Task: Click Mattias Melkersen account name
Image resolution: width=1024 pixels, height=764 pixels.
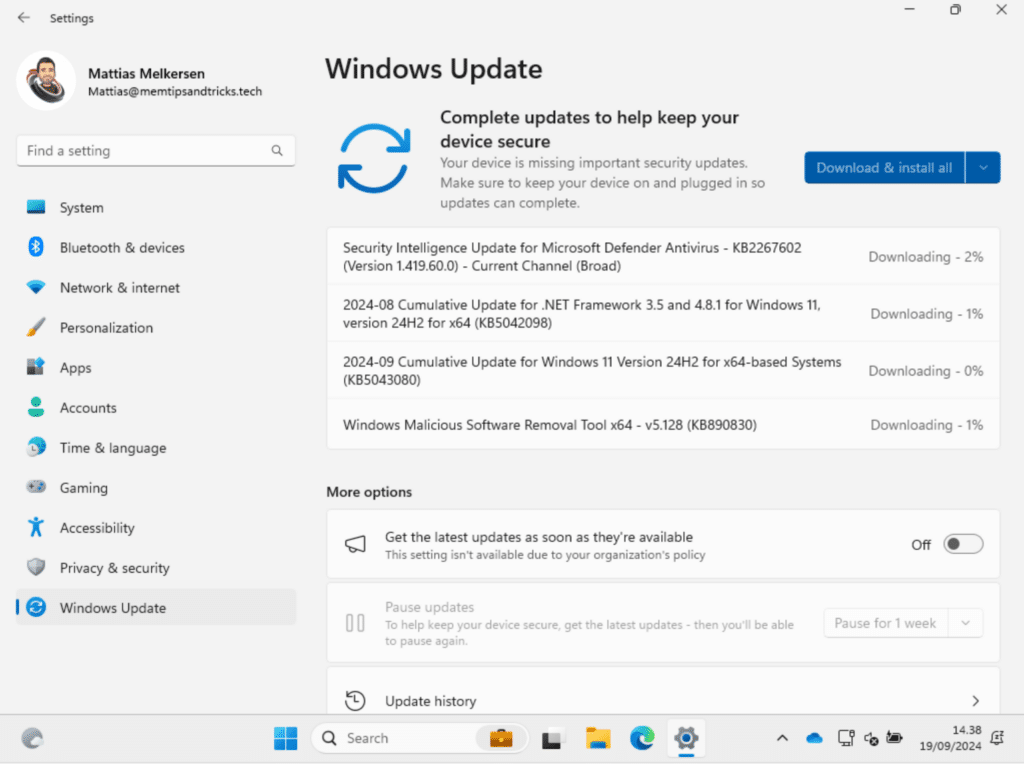Action: [146, 73]
